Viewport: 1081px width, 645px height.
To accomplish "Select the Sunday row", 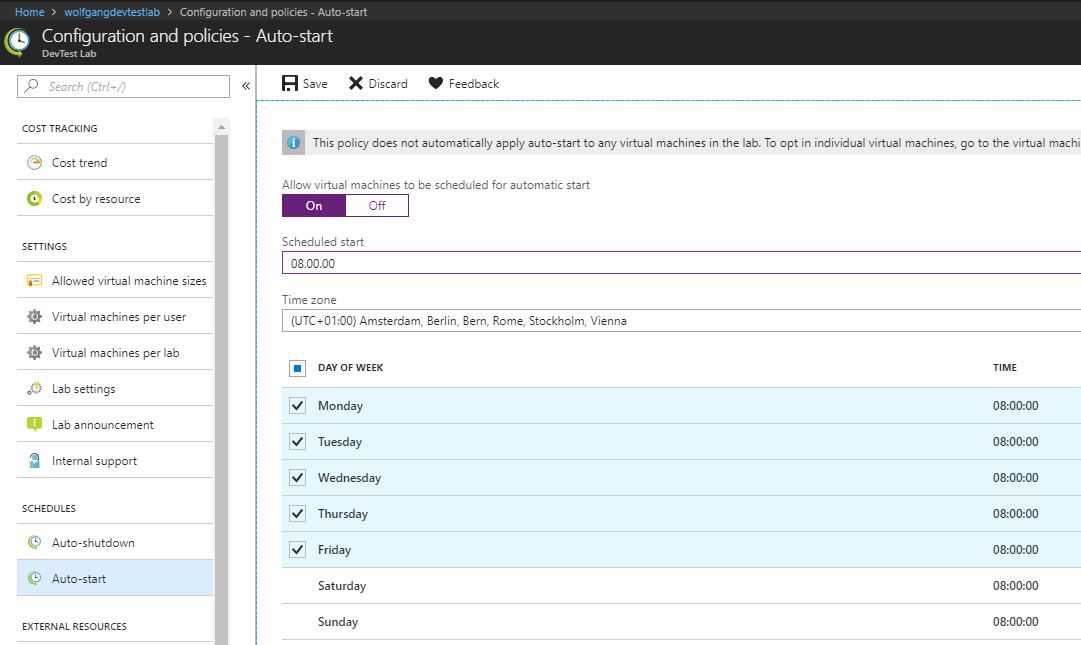I will click(681, 622).
